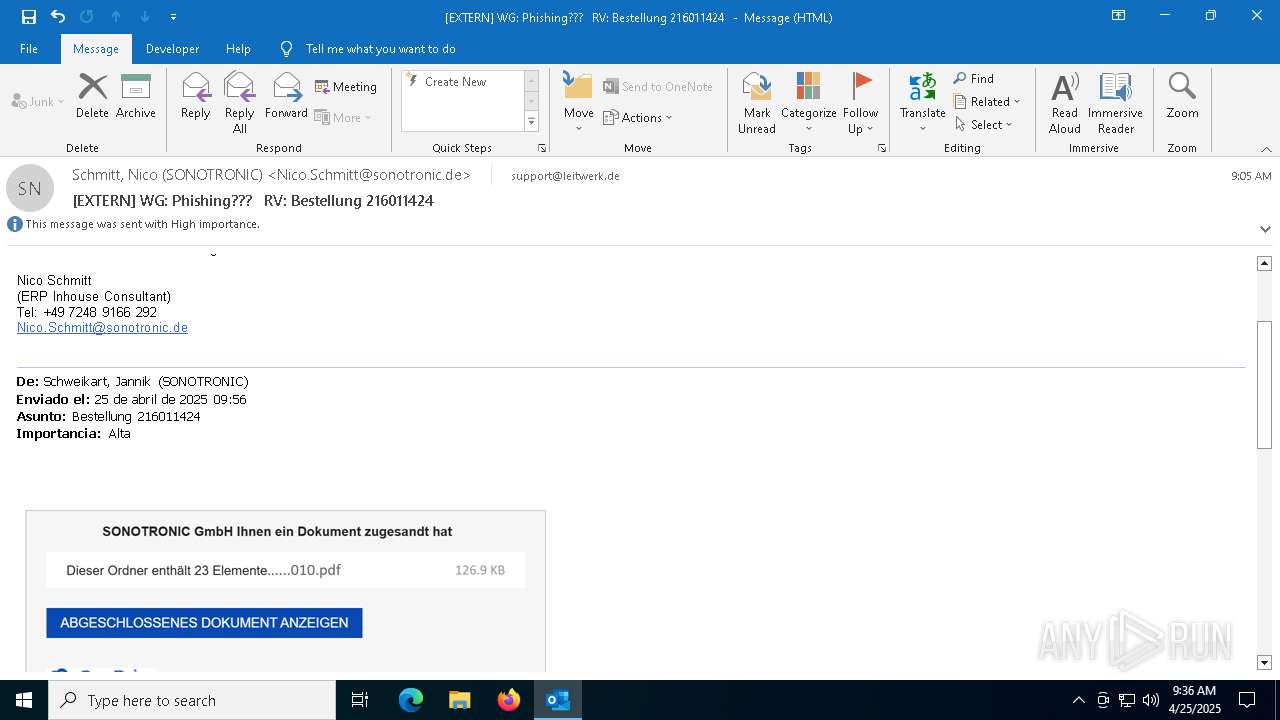Click the message vertical scrollbar thumb

click(1264, 384)
